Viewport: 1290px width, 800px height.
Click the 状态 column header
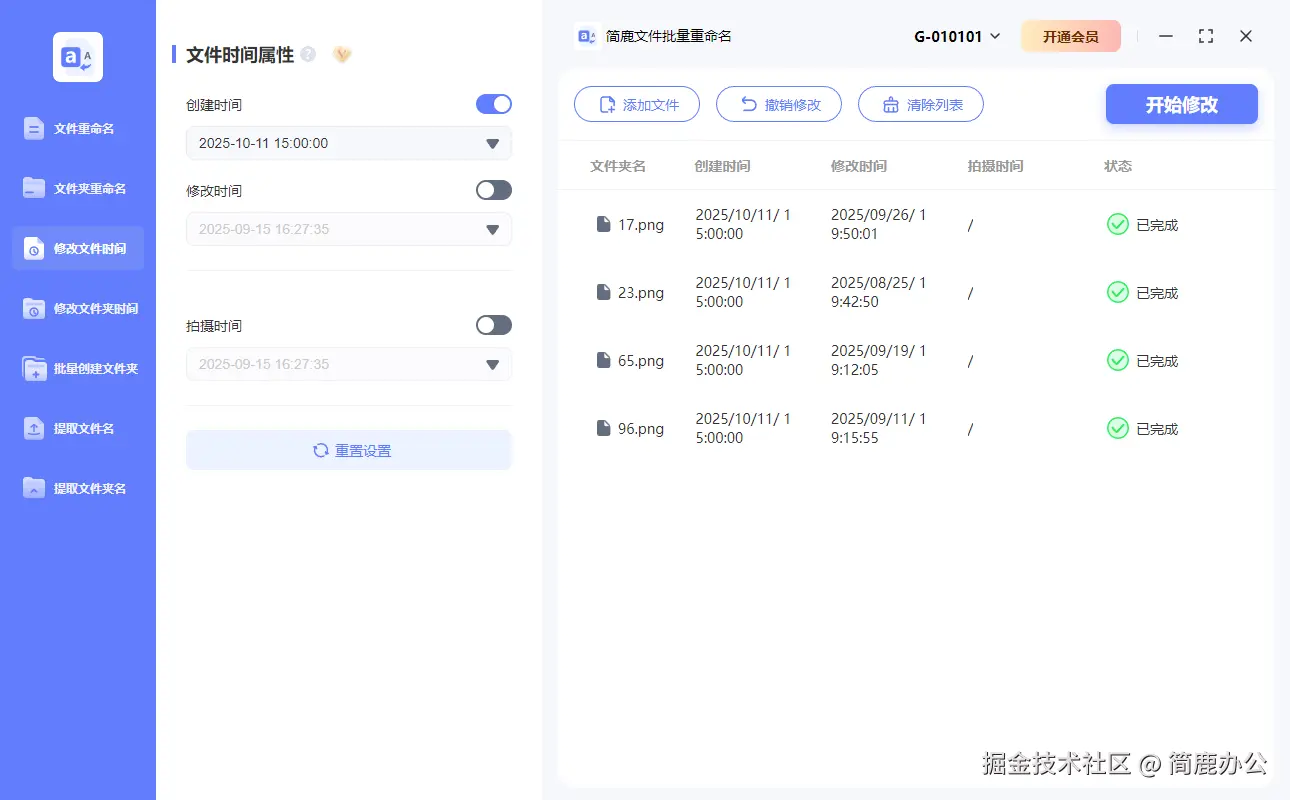click(1118, 166)
